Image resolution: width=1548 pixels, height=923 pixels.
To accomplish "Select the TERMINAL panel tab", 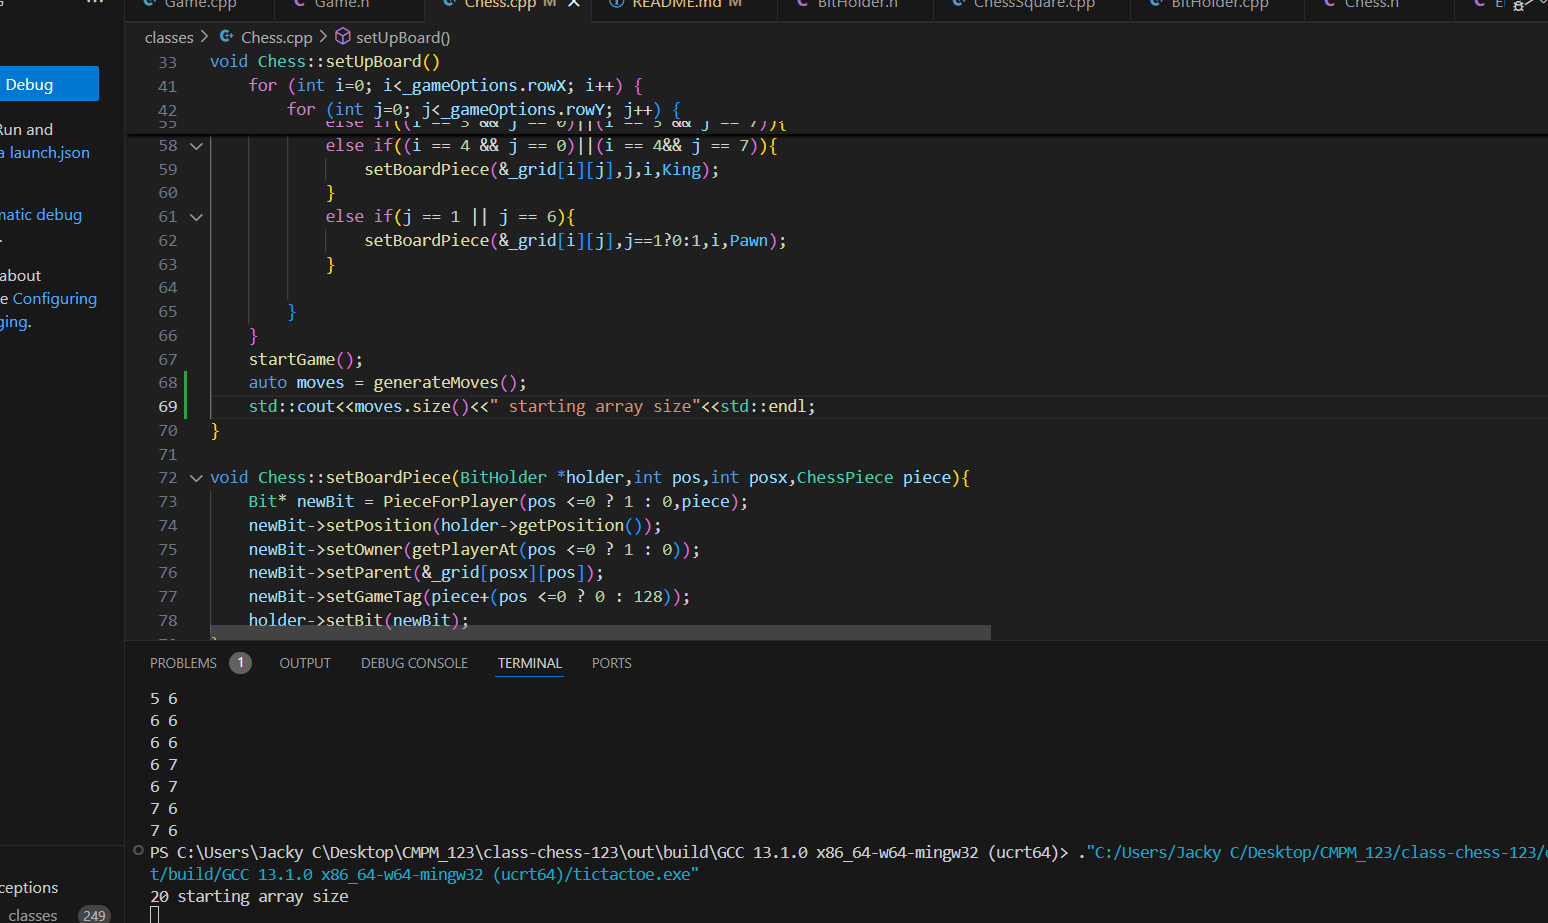I will click(530, 663).
